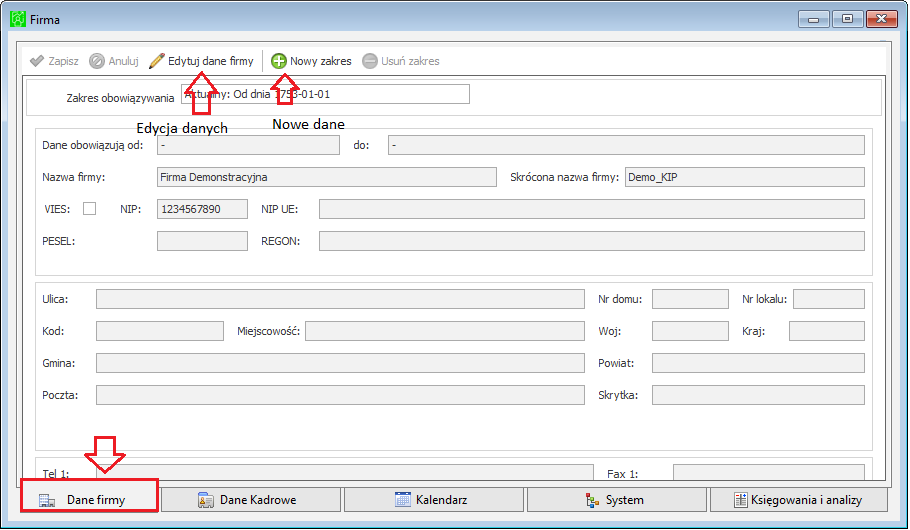This screenshot has width=910, height=530.
Task: Click the Zapisz checkmark icon
Action: tap(37, 61)
